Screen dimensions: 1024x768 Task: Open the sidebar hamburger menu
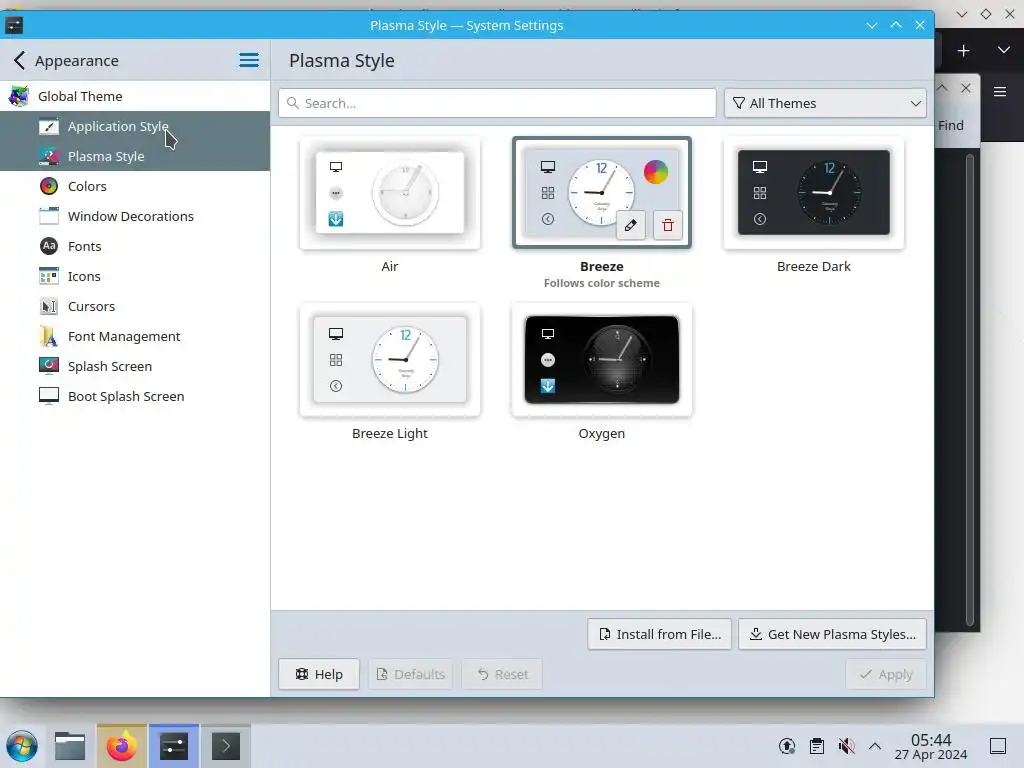(249, 61)
